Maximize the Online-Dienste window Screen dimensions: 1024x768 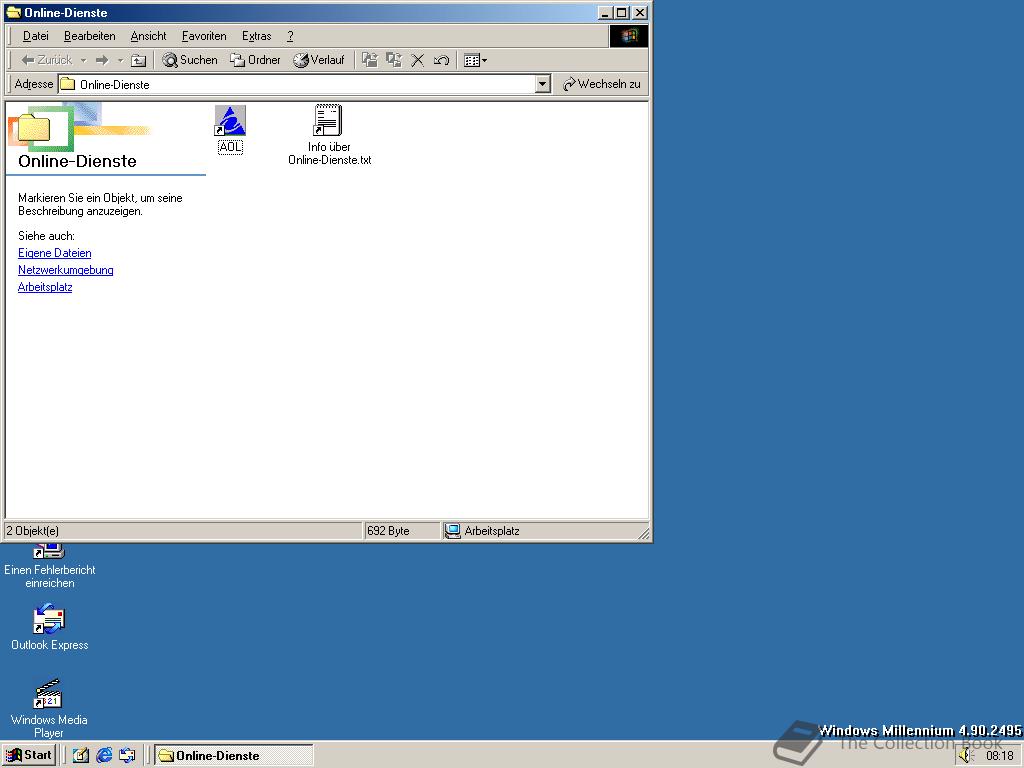pos(622,12)
